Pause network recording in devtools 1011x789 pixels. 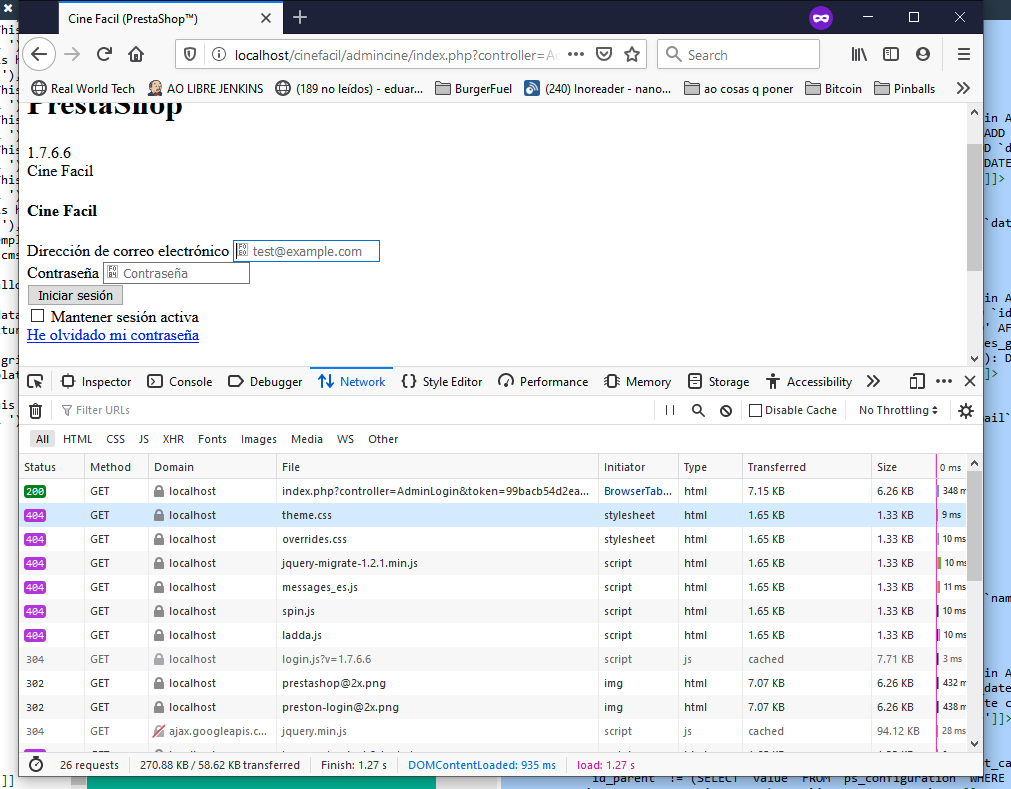pyautogui.click(x=670, y=411)
